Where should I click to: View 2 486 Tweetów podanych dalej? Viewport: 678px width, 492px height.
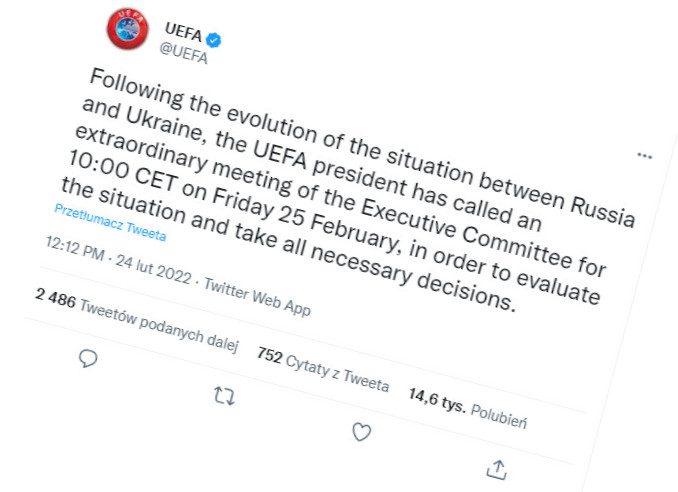pos(137,321)
